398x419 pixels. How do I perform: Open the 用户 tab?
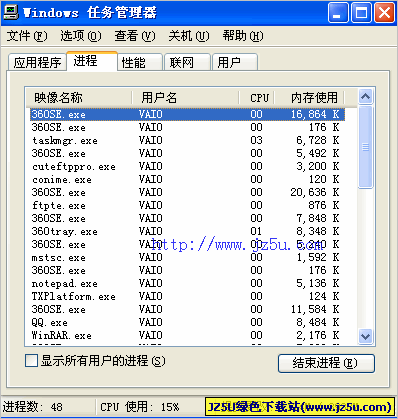point(235,62)
